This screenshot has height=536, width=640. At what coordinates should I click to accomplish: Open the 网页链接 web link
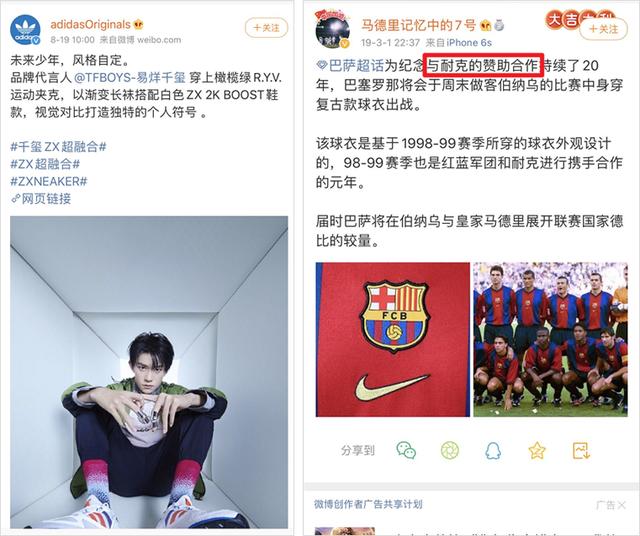[x=41, y=199]
